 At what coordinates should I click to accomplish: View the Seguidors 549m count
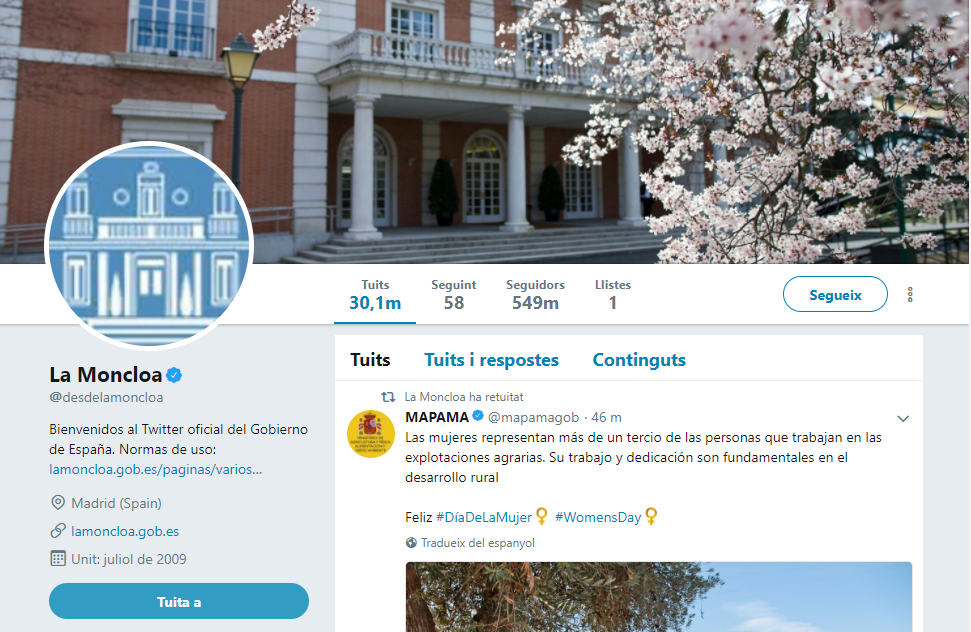click(x=535, y=295)
